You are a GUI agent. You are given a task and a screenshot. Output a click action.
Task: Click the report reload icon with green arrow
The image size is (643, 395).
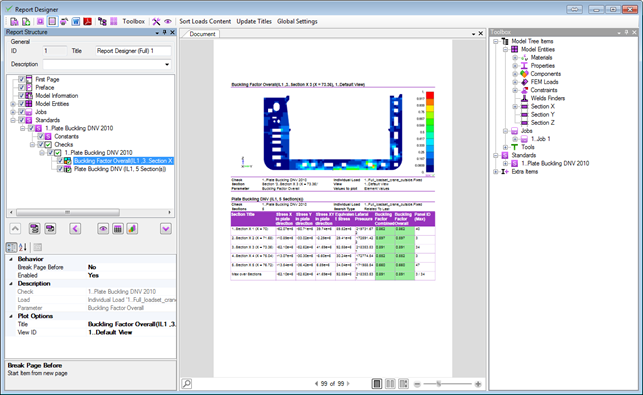(25, 21)
